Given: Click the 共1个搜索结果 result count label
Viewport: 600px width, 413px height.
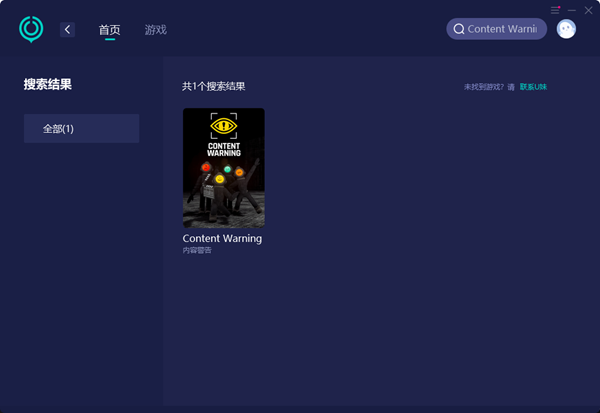Looking at the screenshot, I should (213, 87).
